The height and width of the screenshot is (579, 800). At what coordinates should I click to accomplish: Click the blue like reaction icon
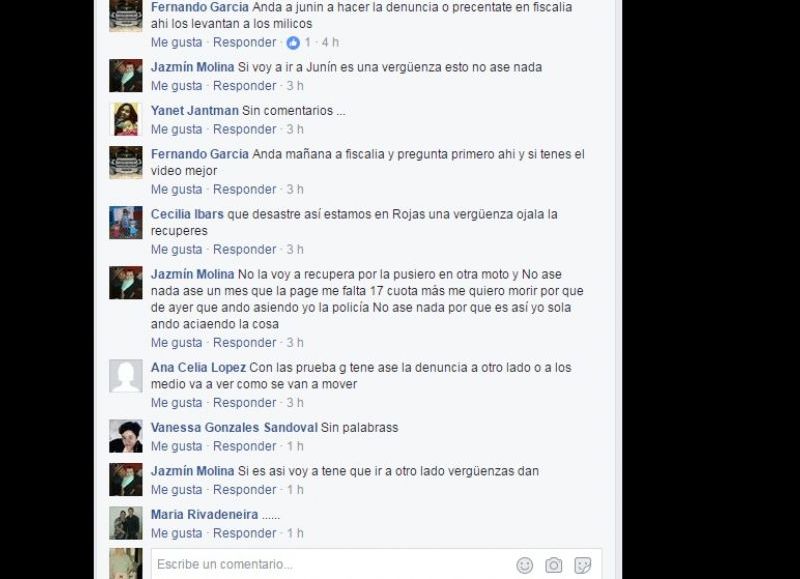[x=293, y=43]
